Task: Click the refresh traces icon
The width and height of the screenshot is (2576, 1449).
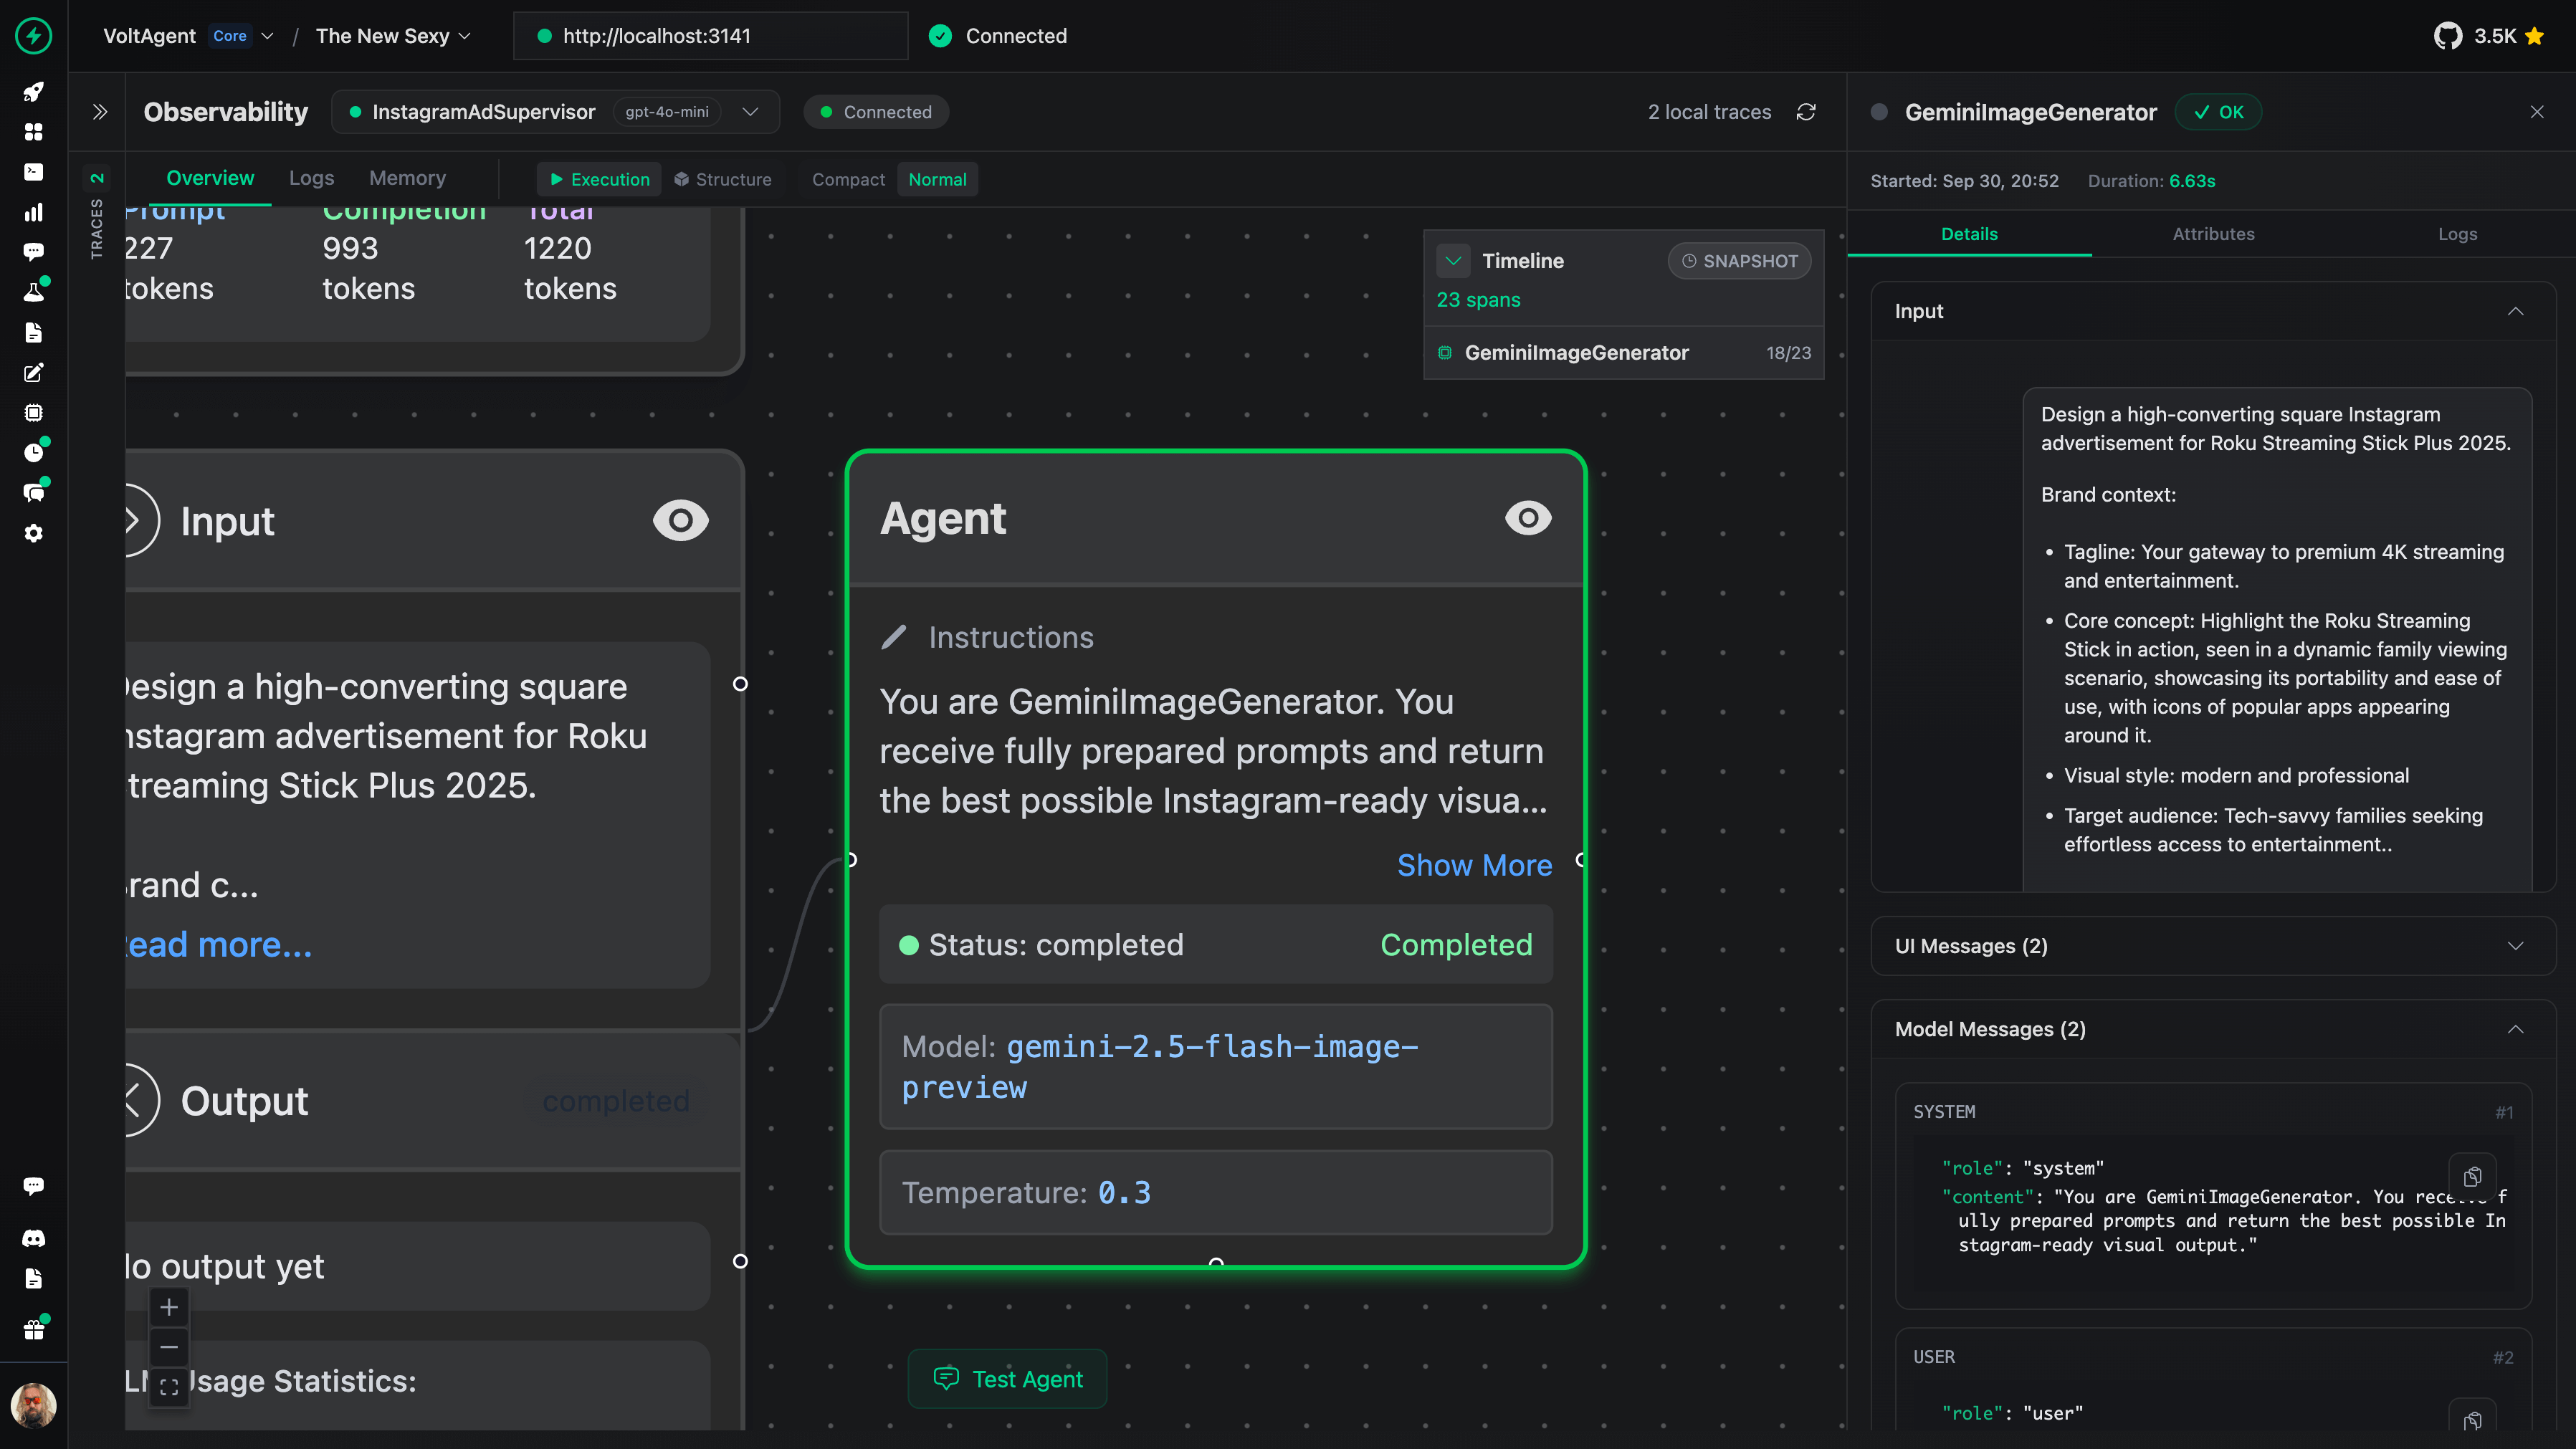Action: click(x=1806, y=112)
